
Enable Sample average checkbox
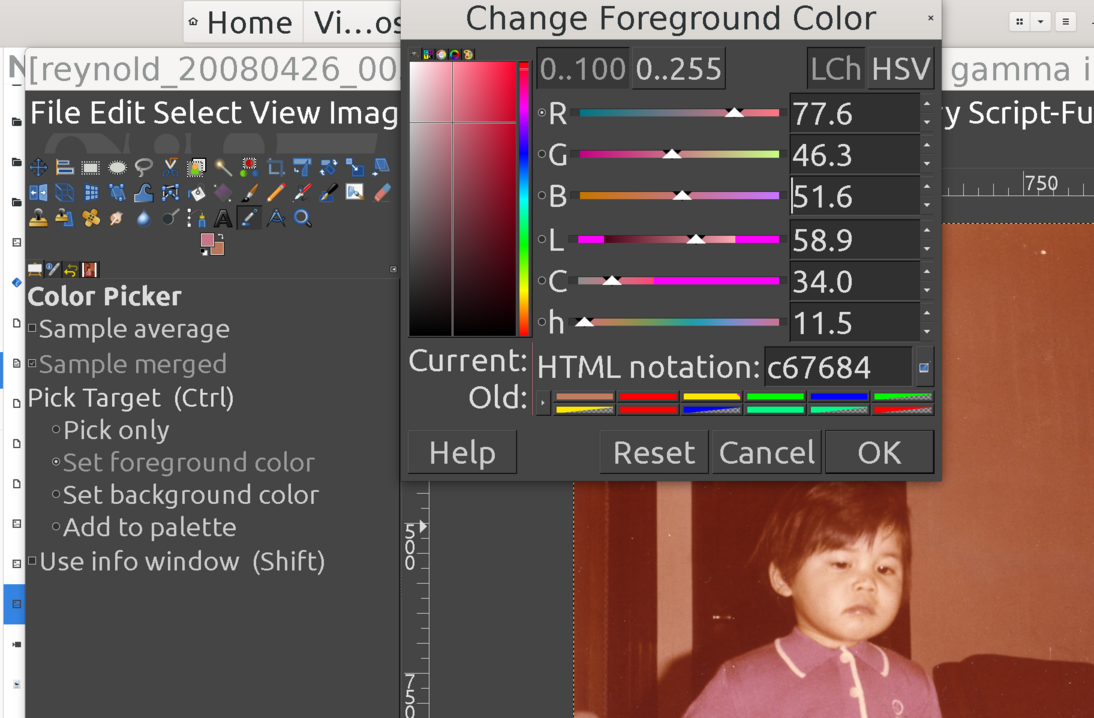(32, 328)
